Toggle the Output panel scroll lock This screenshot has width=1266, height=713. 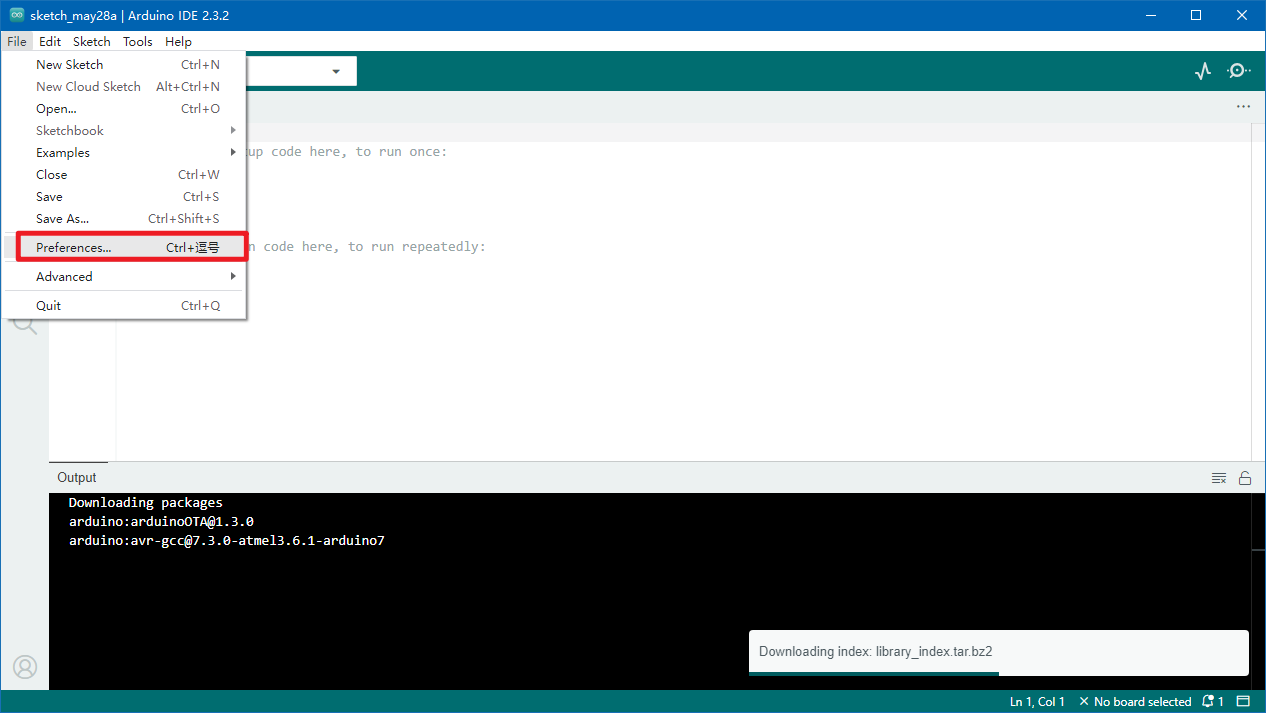pyautogui.click(x=1245, y=478)
